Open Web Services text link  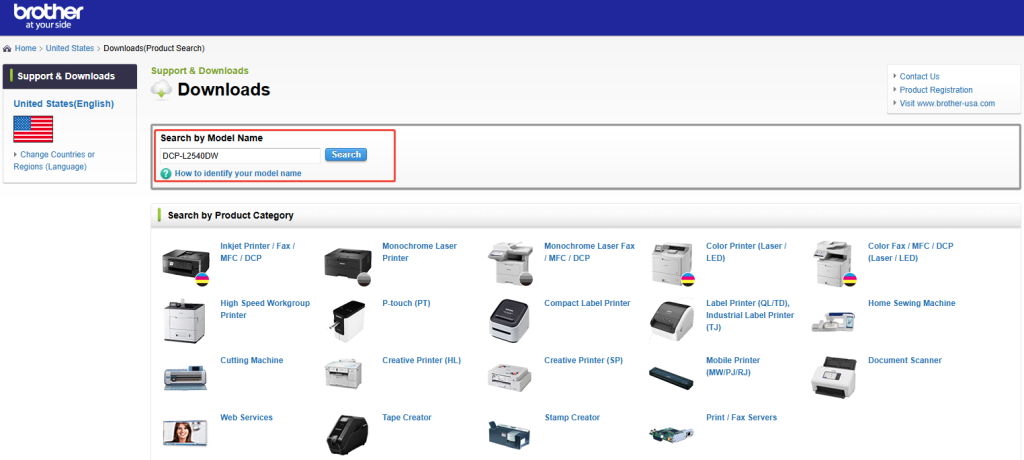[x=246, y=417]
